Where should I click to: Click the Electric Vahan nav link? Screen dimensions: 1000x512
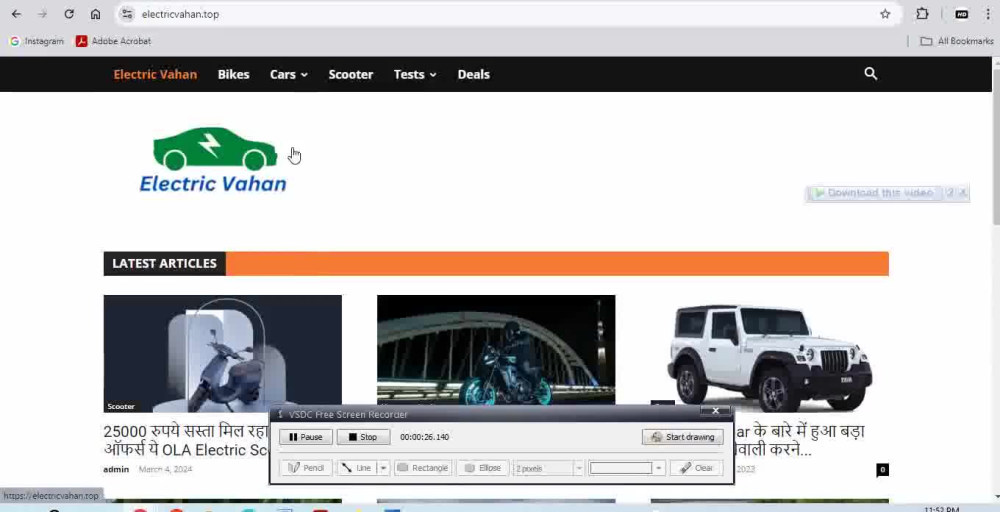coord(155,74)
